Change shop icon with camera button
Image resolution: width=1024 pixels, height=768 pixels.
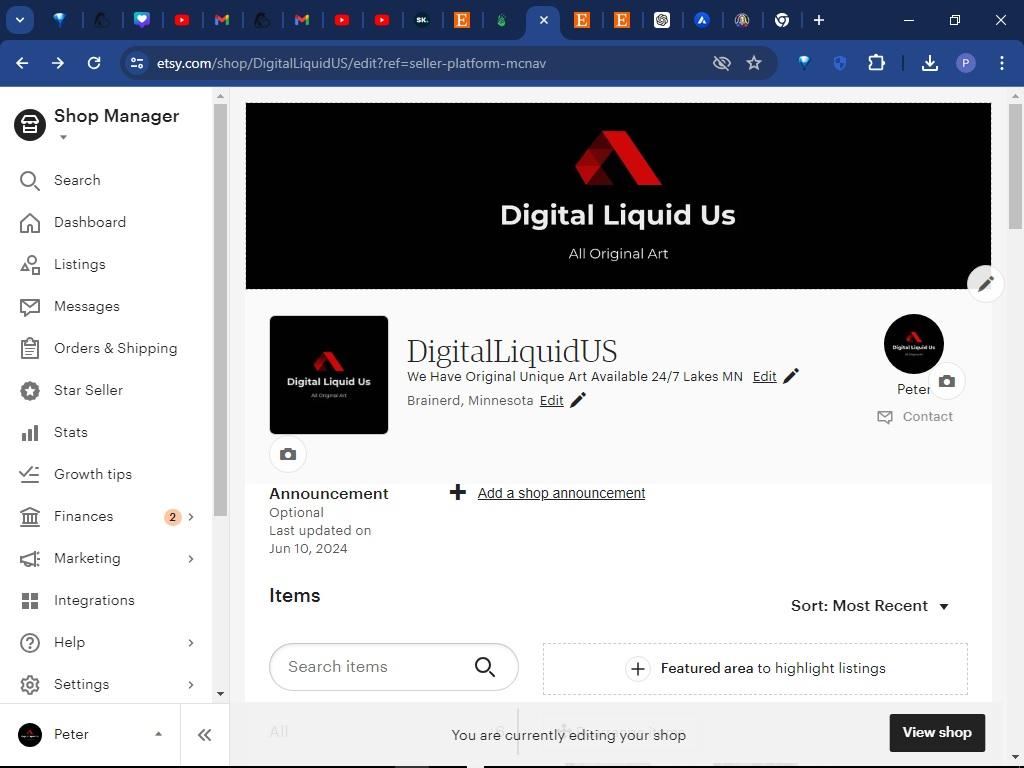pyautogui.click(x=288, y=454)
